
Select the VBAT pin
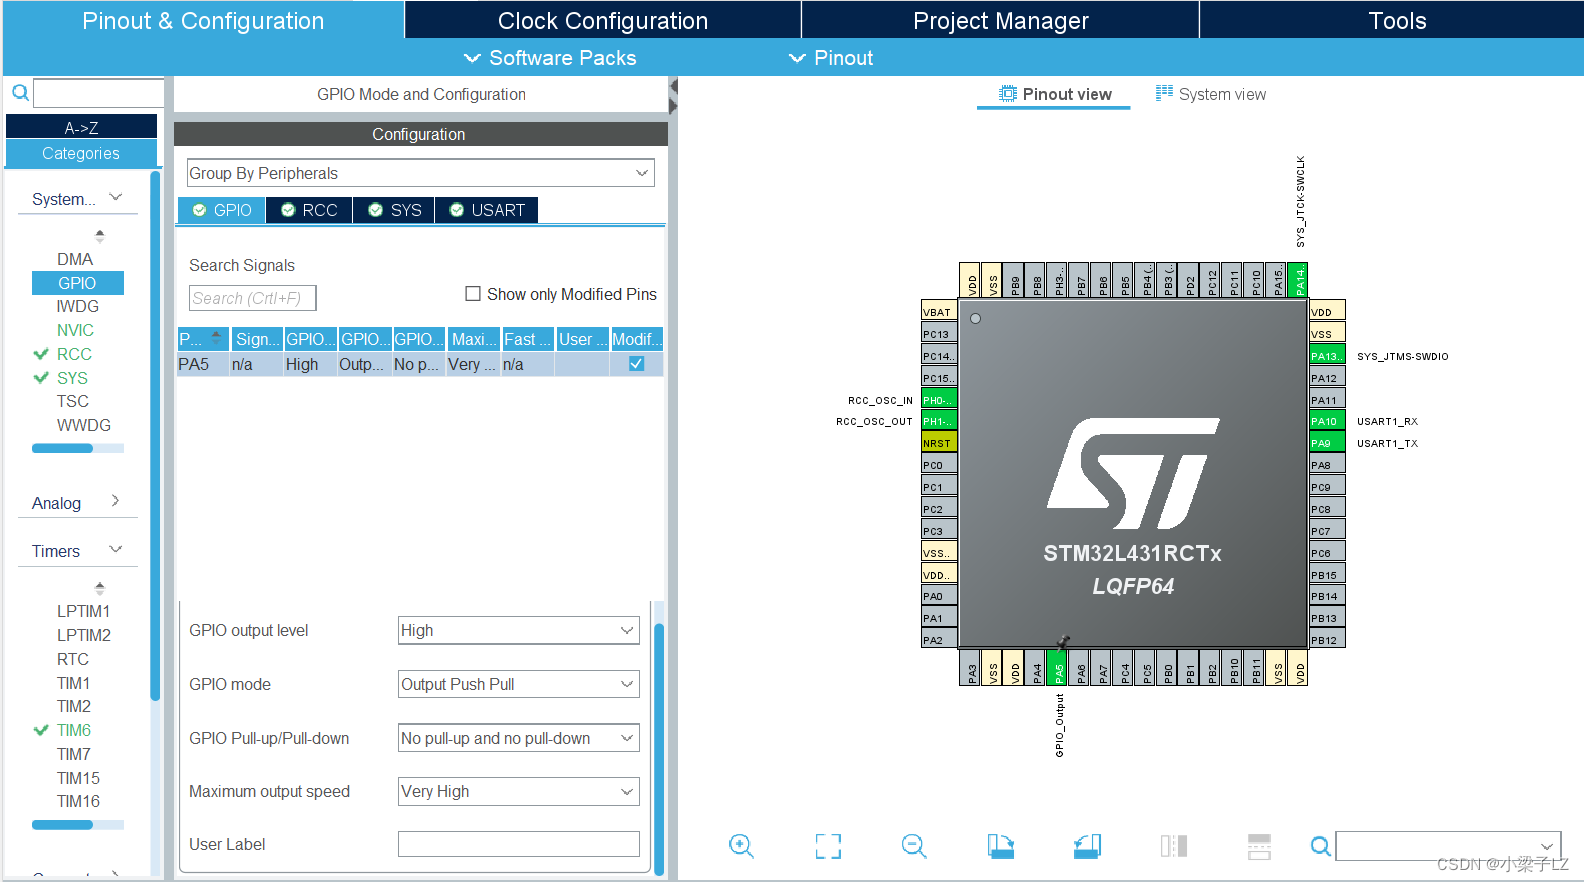(x=939, y=312)
